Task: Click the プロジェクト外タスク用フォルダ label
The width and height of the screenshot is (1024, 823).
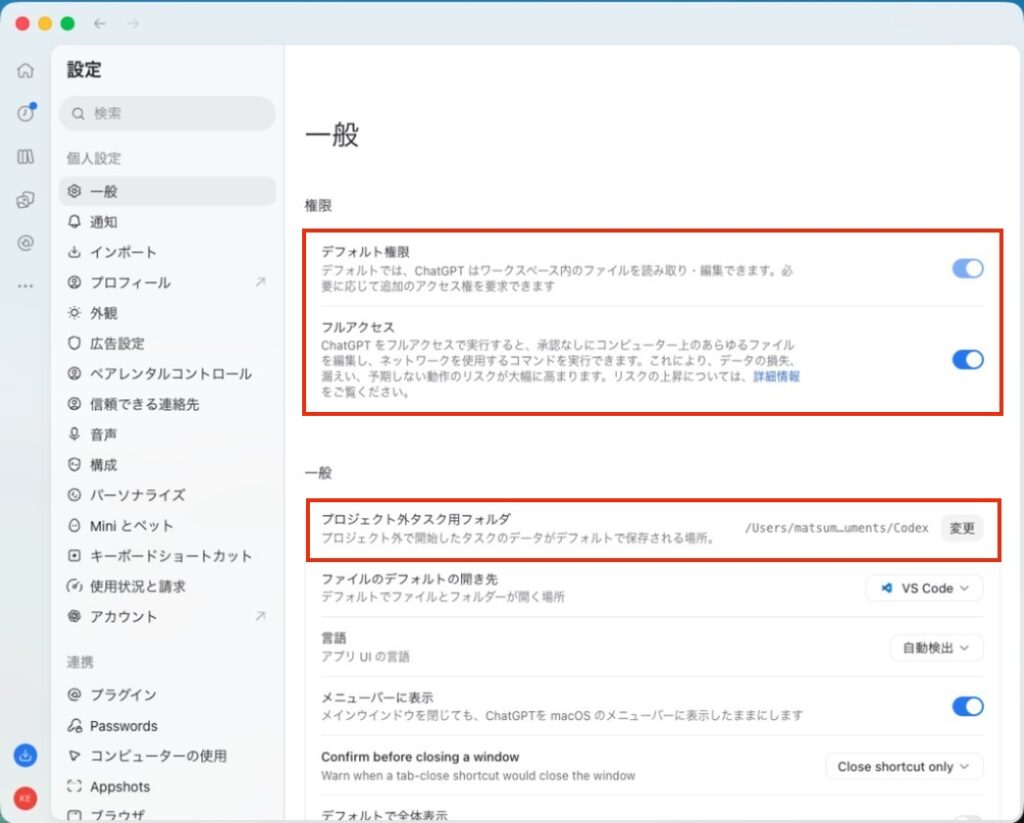Action: click(416, 519)
